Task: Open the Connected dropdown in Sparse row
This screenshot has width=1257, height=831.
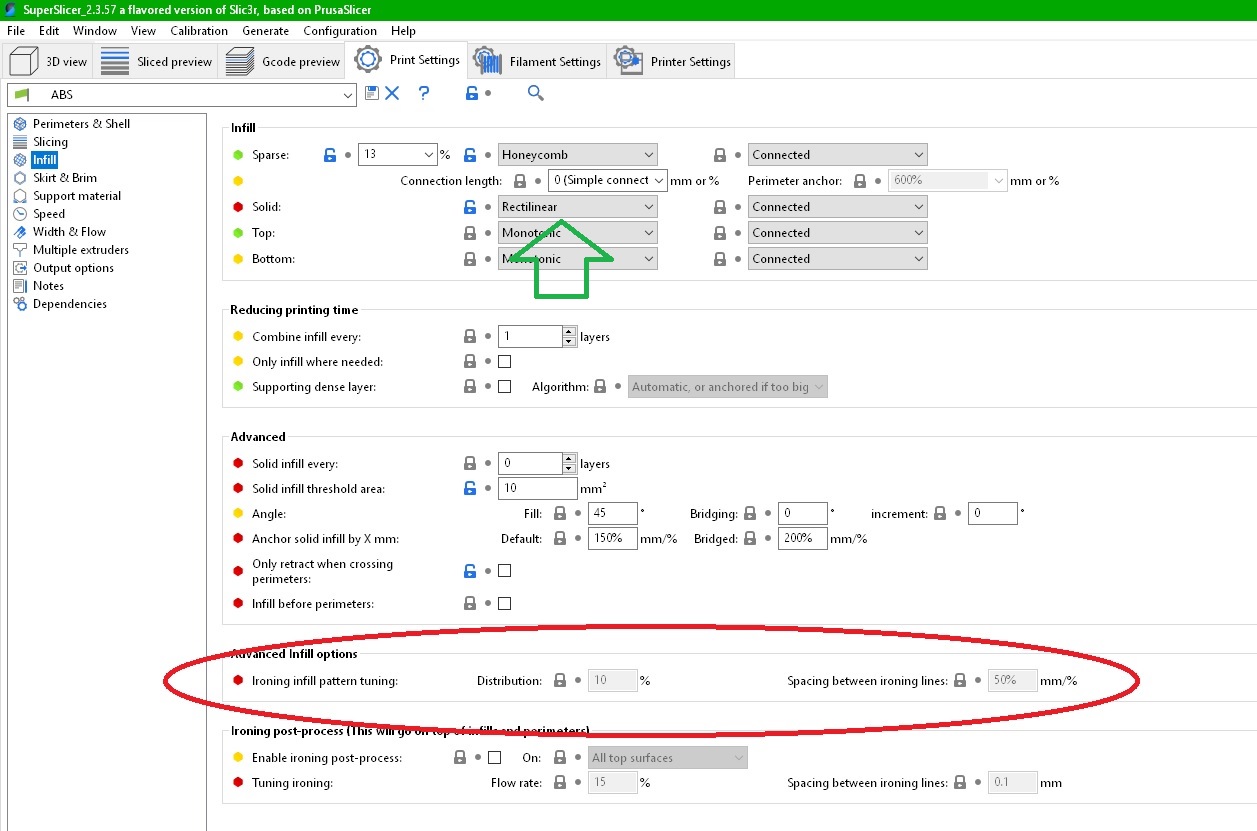Action: (x=838, y=155)
